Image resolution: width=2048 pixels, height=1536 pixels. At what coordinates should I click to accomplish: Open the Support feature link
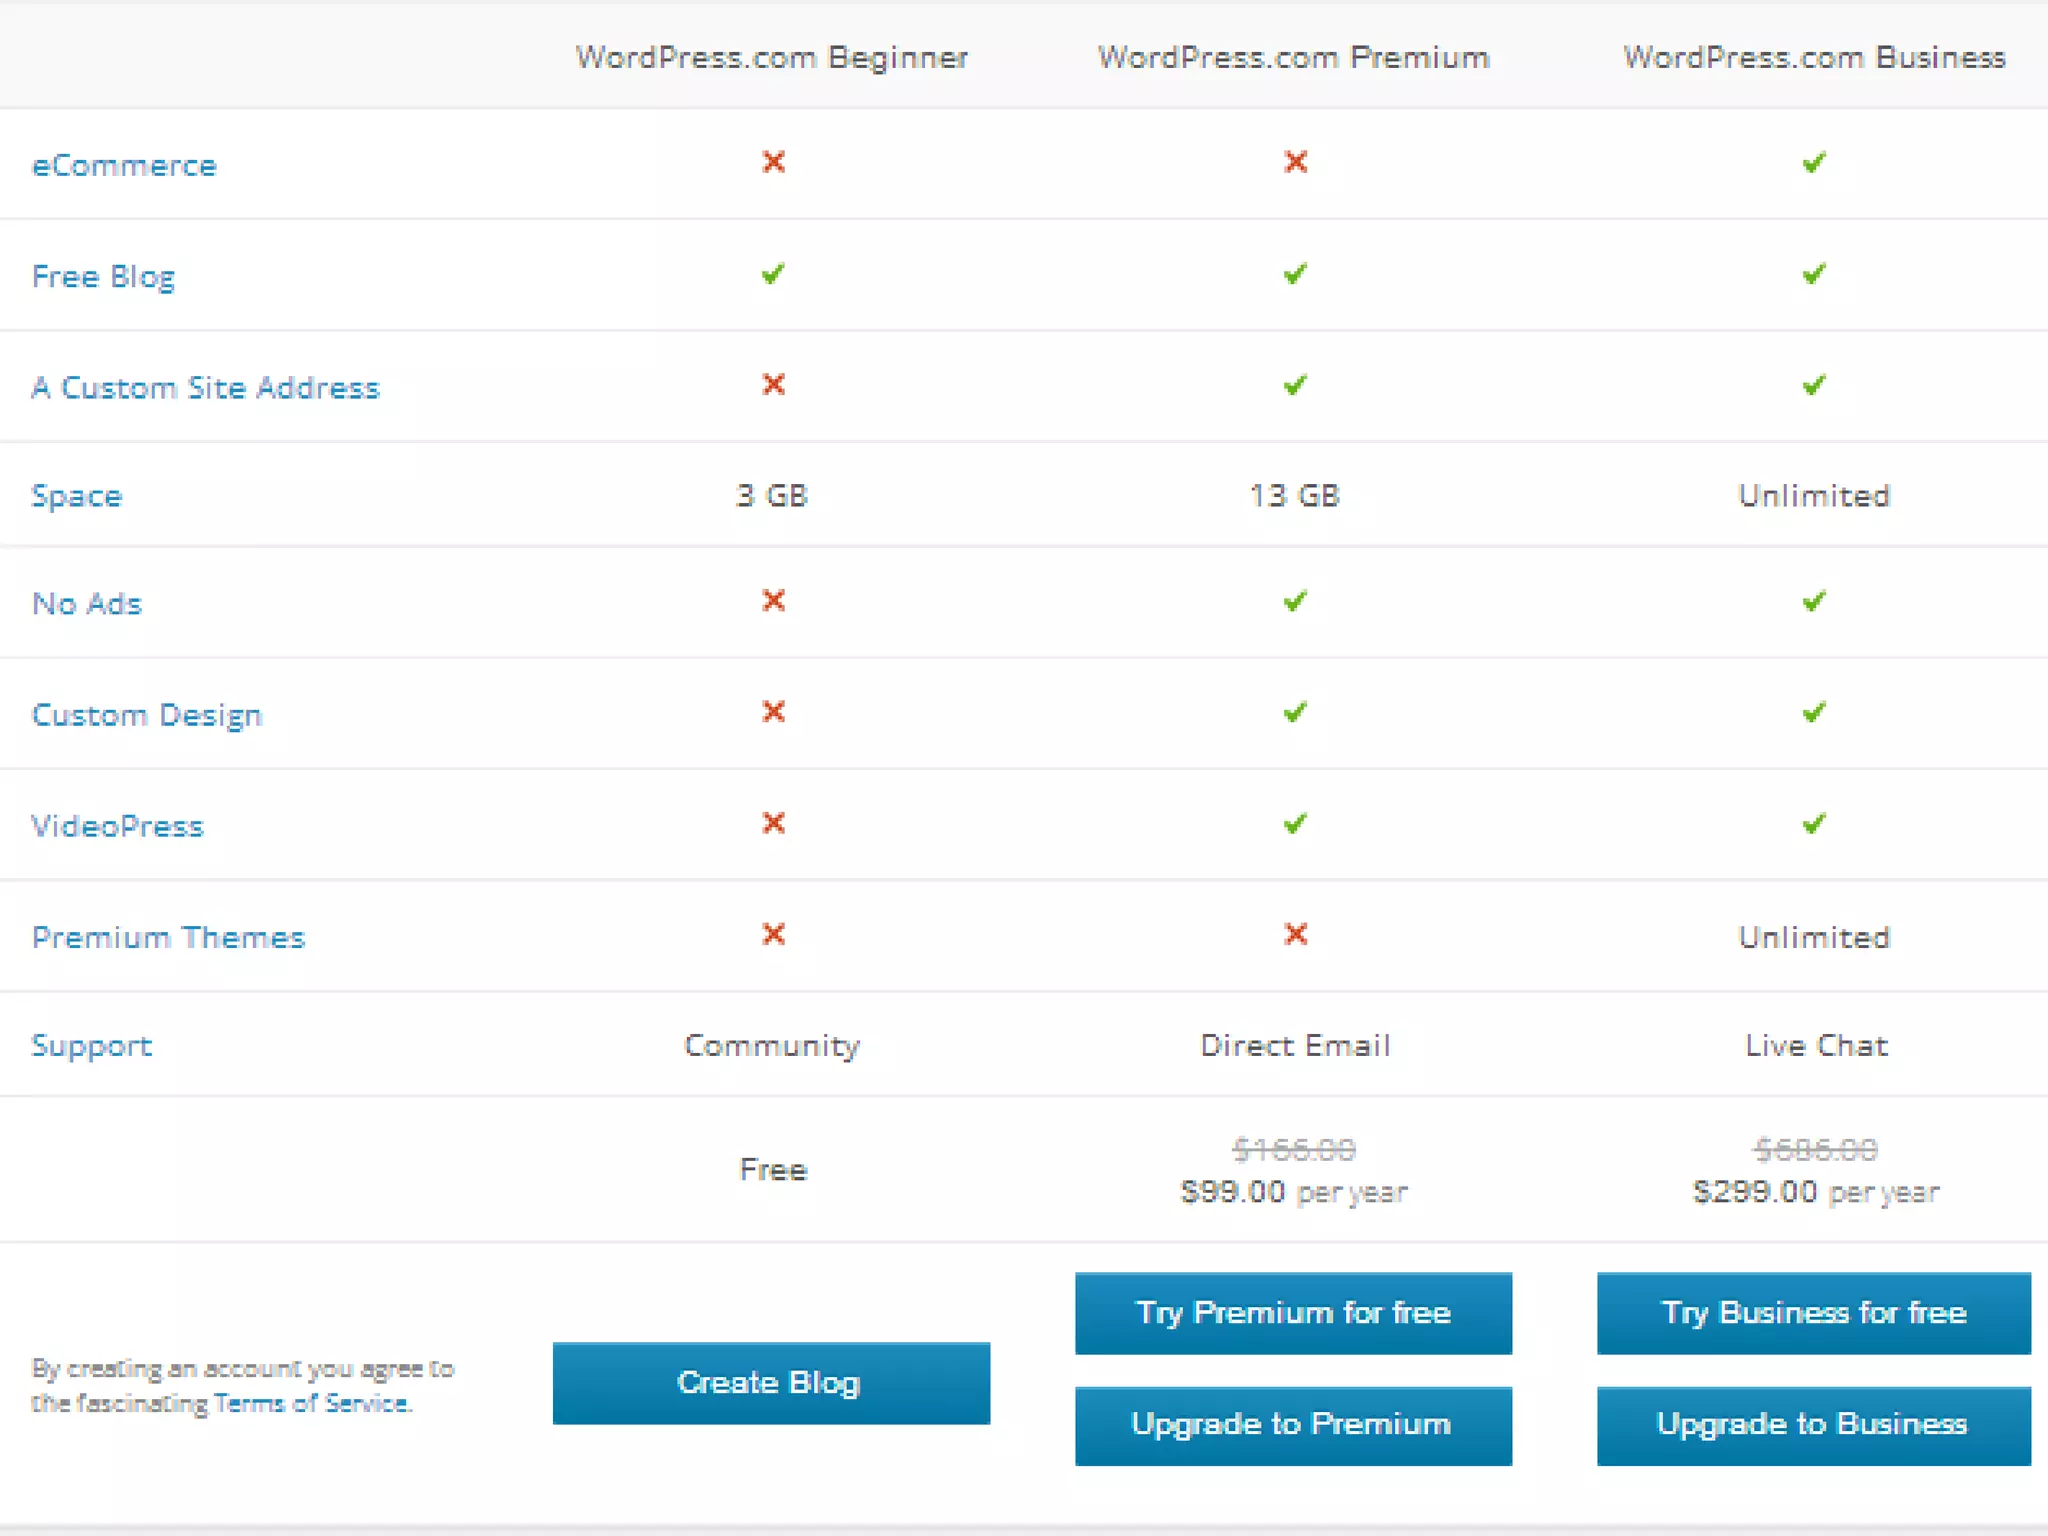click(x=92, y=1046)
